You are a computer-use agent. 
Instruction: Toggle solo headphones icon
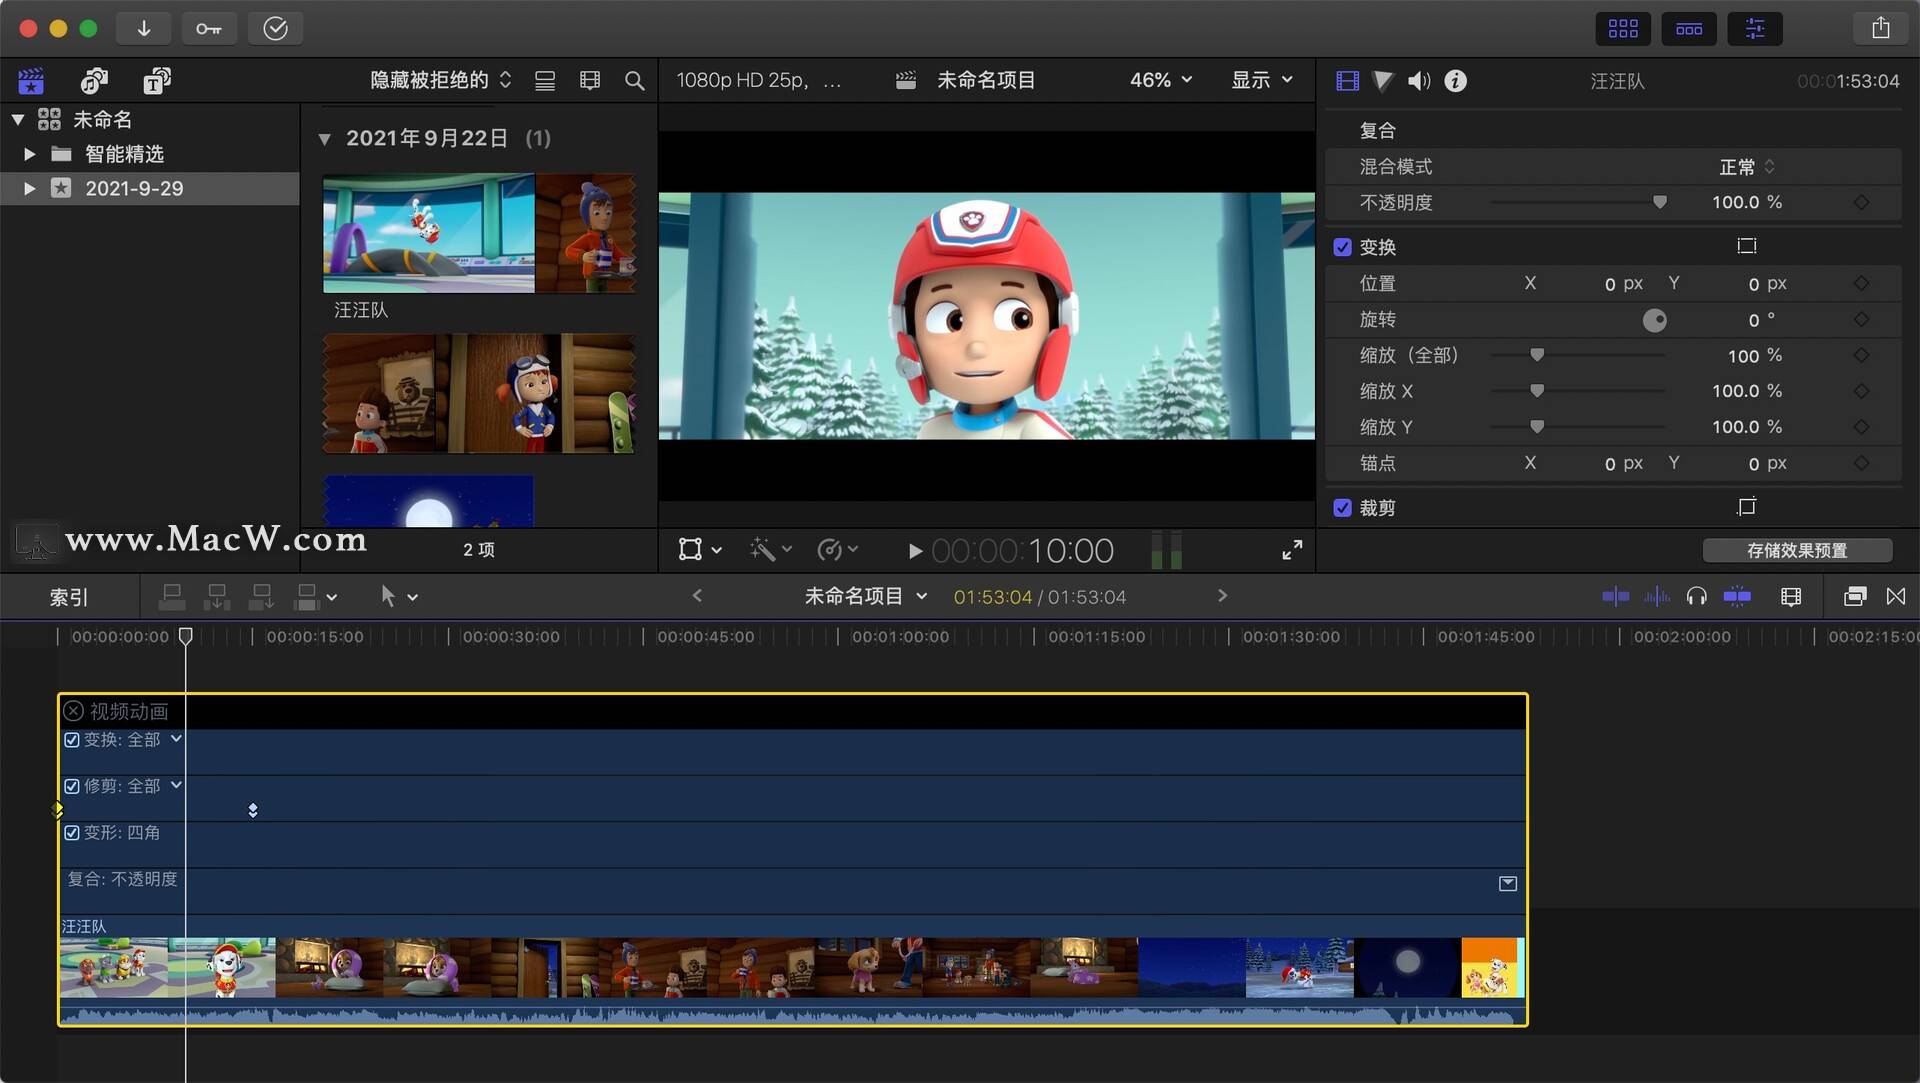pos(1696,597)
